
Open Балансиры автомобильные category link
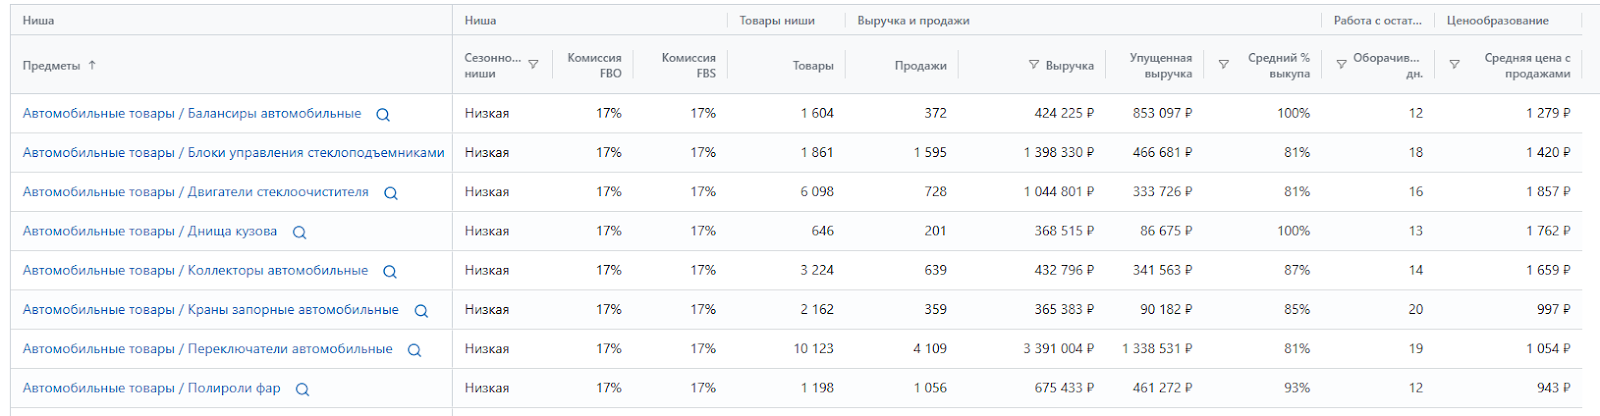[x=192, y=114]
